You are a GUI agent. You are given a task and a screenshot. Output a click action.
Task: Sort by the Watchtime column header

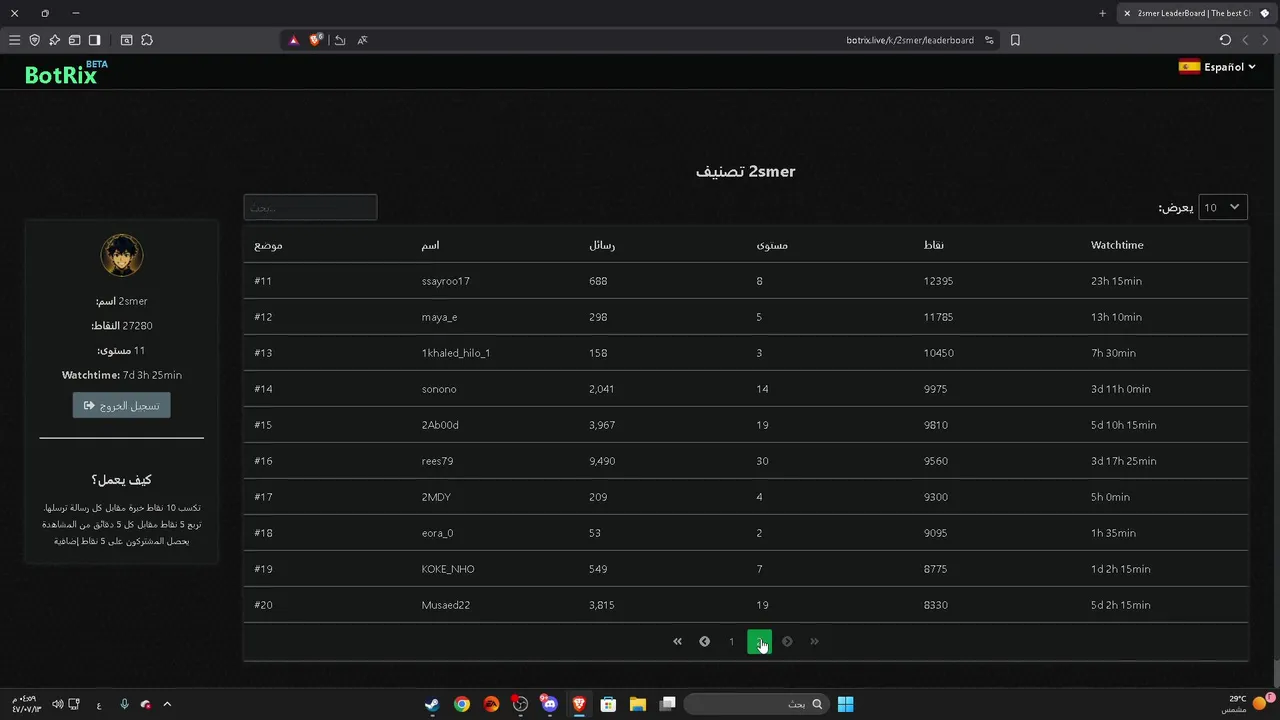pos(1117,245)
